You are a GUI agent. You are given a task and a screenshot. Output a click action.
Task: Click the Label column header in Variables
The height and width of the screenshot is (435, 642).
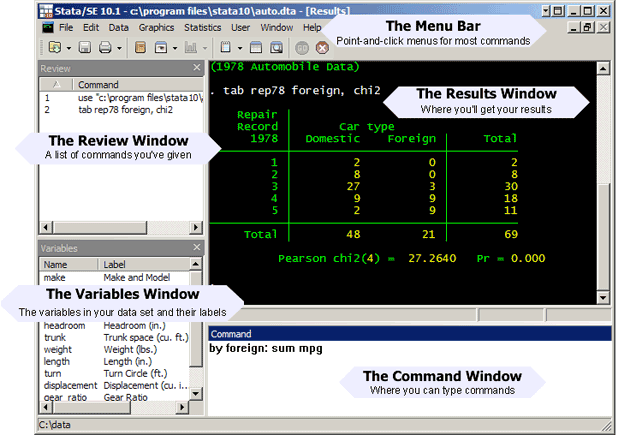click(x=144, y=264)
